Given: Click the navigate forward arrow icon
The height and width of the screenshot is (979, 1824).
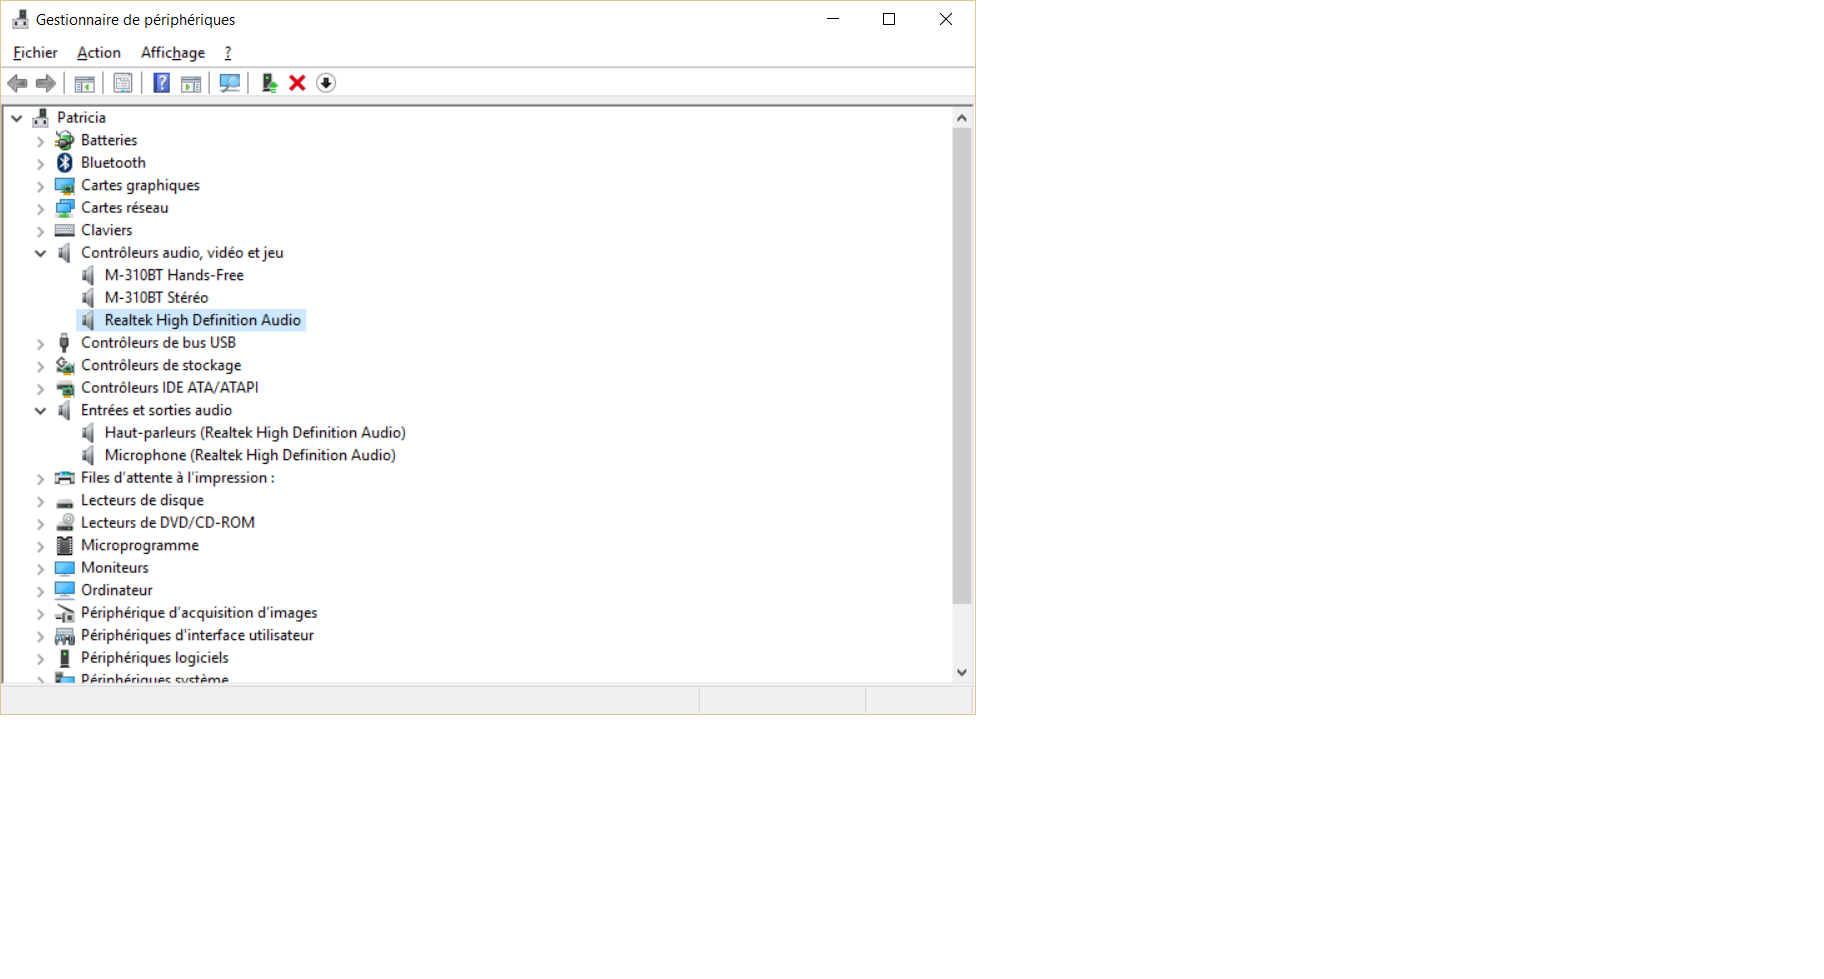Looking at the screenshot, I should [x=45, y=83].
